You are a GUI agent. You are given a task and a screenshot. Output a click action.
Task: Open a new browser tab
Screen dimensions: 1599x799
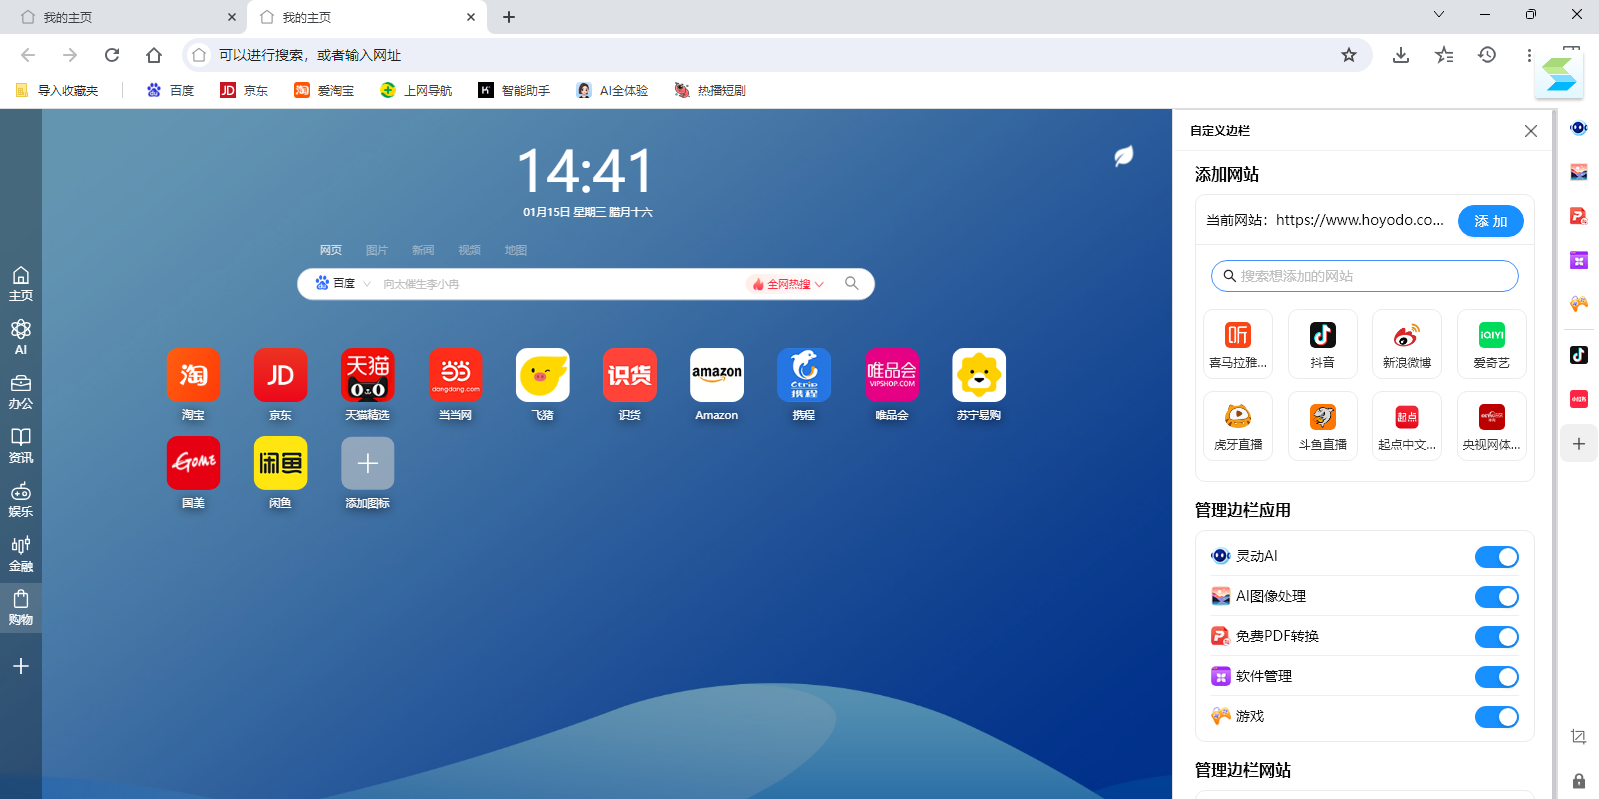tap(509, 17)
